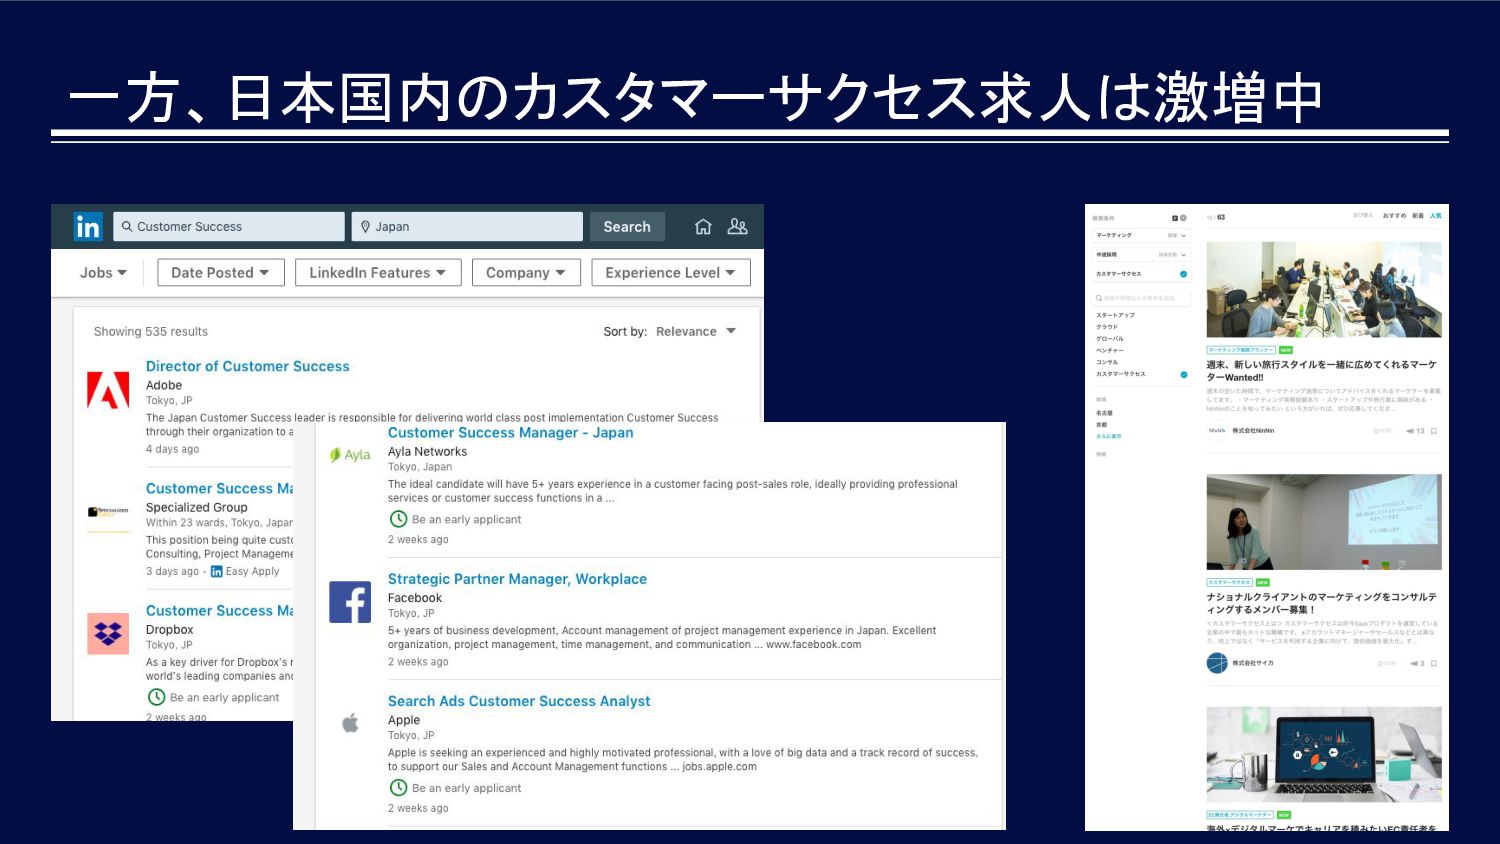
Task: Expand the LinkedIn Features filter
Action: click(378, 272)
